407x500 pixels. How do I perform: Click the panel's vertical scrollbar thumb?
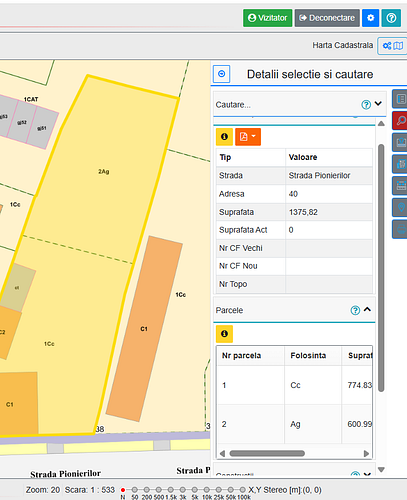[x=381, y=268]
